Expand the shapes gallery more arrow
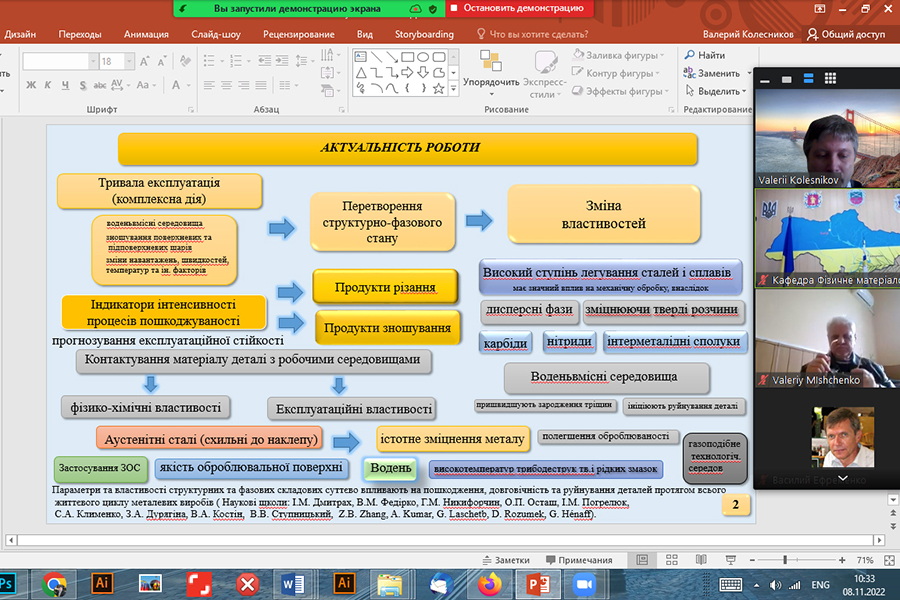This screenshot has width=900, height=600. tap(454, 90)
